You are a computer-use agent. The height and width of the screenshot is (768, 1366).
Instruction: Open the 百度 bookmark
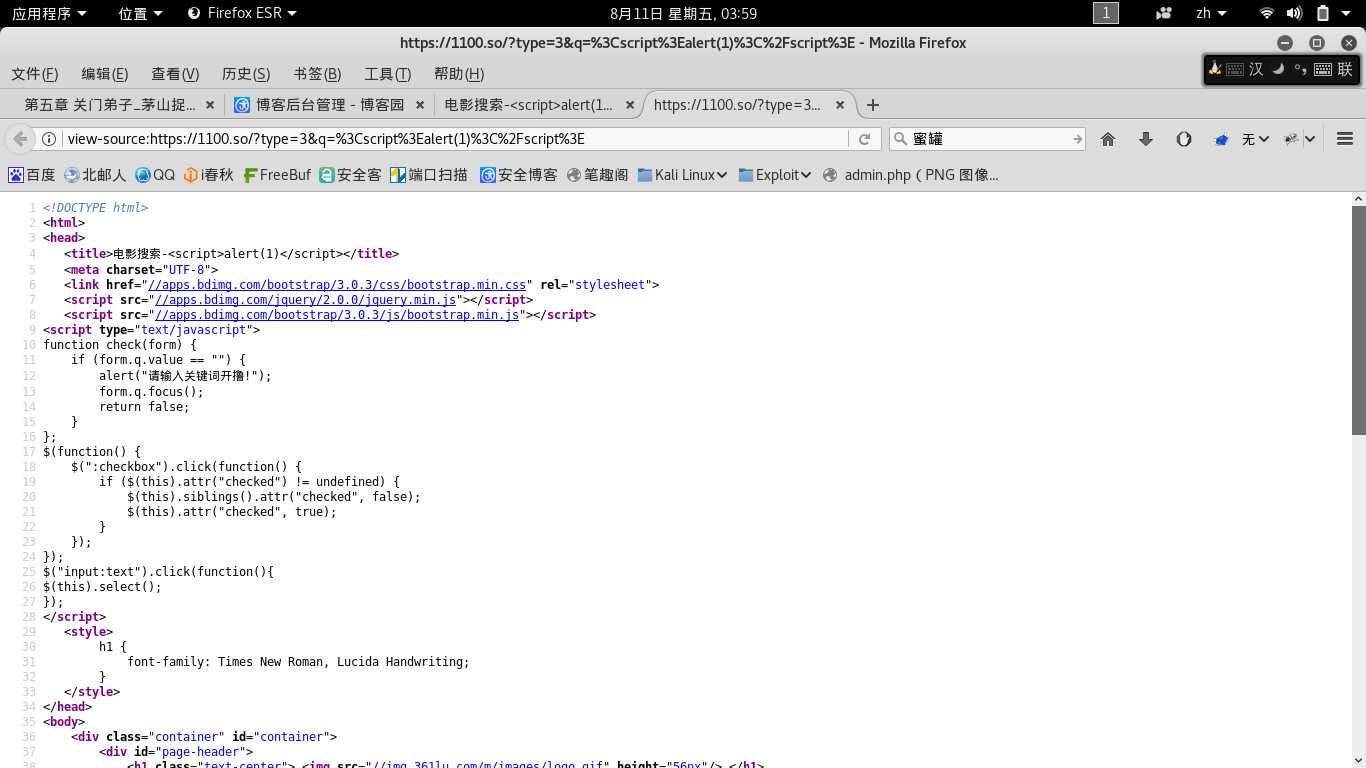coord(32,175)
